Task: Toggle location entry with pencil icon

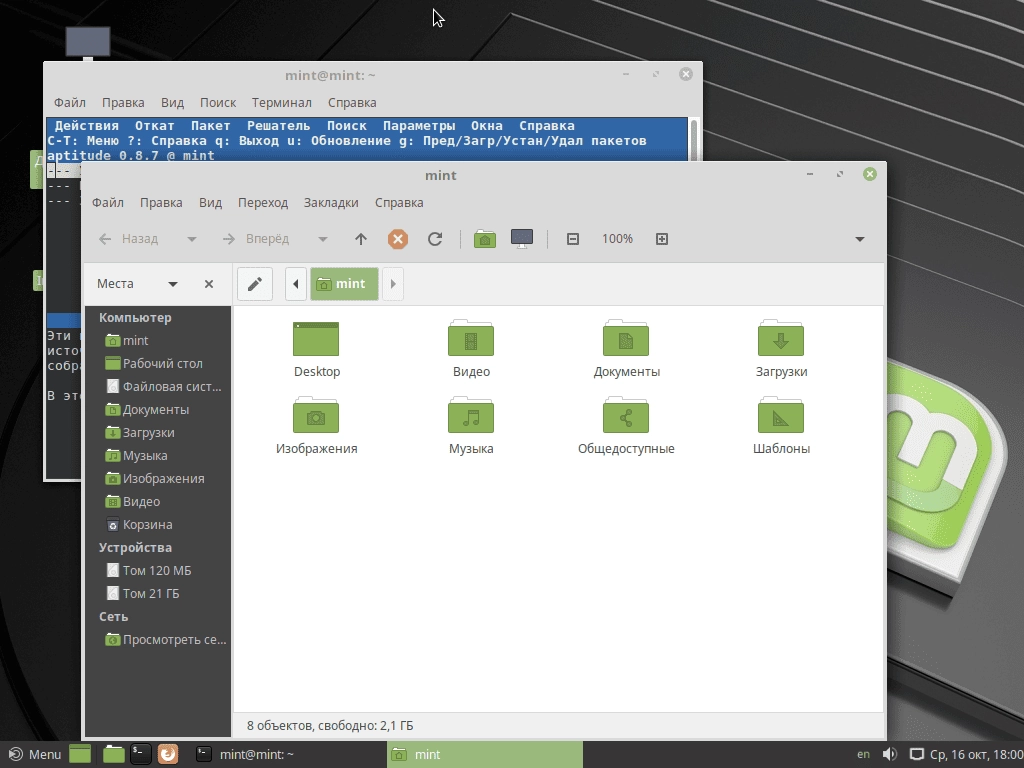Action: pyautogui.click(x=255, y=283)
